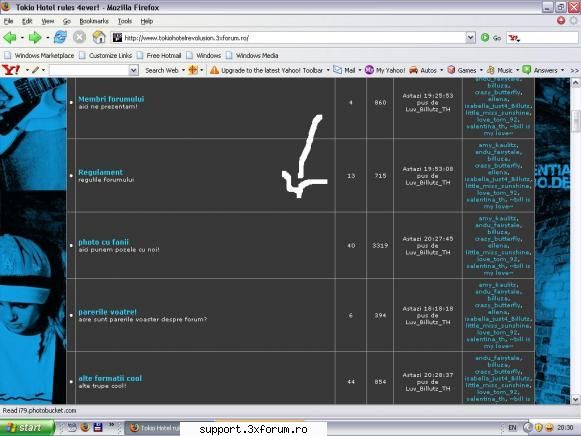The width and height of the screenshot is (581, 436).
Task: Open the Bookmarks menu
Action: pyautogui.click(x=94, y=21)
